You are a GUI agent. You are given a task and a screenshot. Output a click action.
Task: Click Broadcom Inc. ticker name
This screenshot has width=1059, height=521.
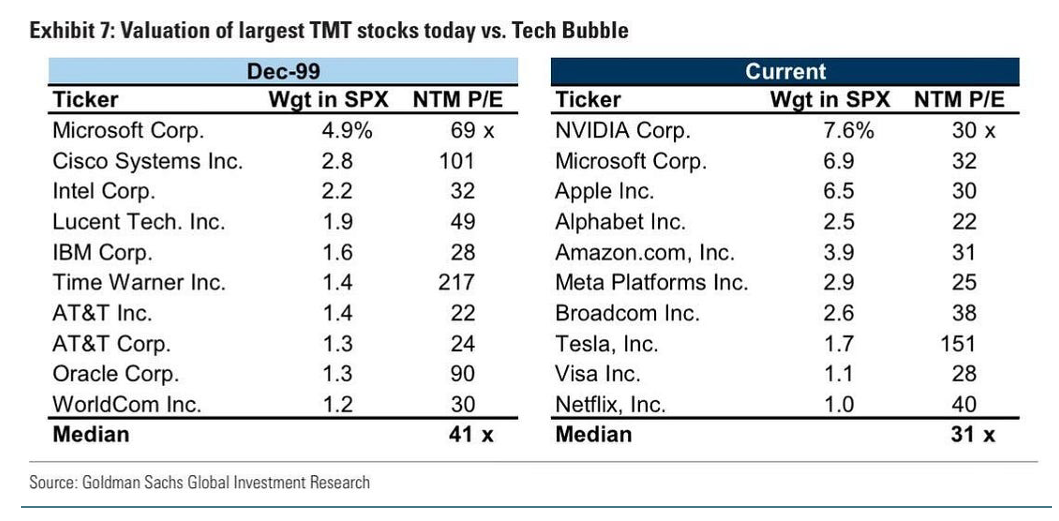point(618,313)
